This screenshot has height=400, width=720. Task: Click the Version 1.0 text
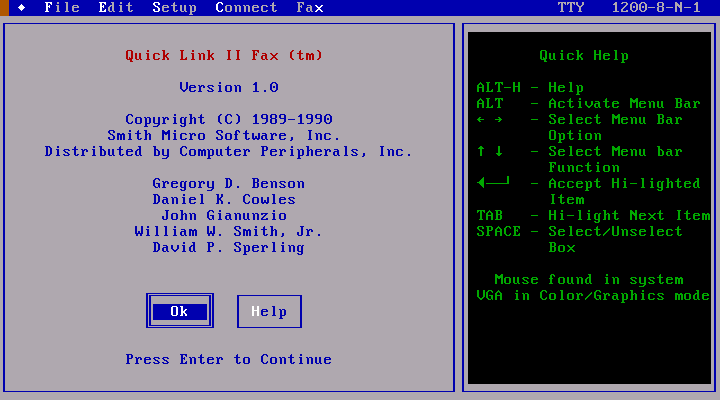[x=229, y=87]
